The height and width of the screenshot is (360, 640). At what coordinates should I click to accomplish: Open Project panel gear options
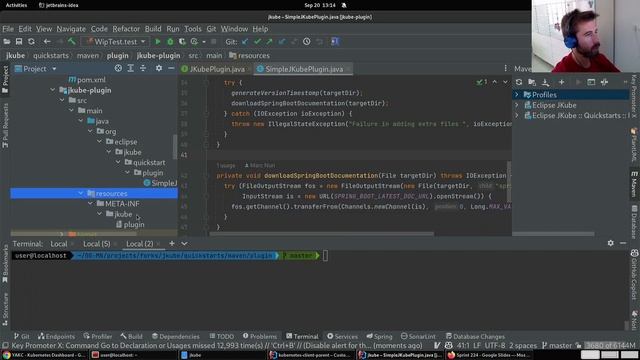(159, 69)
